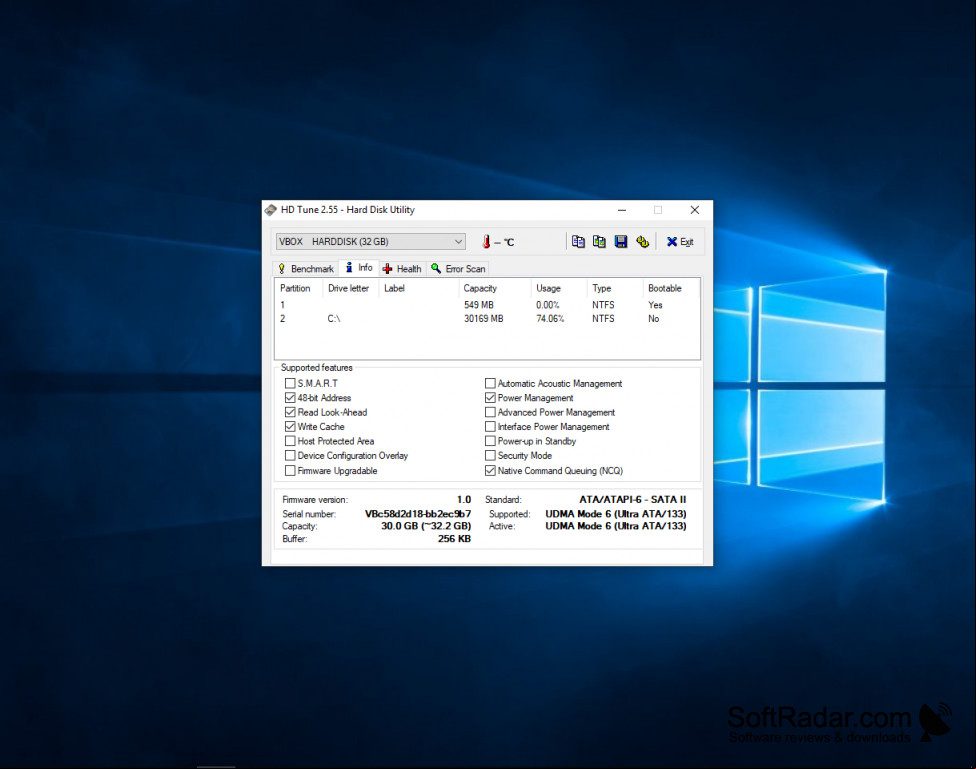Click the Label column header
Image resolution: width=976 pixels, height=769 pixels.
click(418, 288)
